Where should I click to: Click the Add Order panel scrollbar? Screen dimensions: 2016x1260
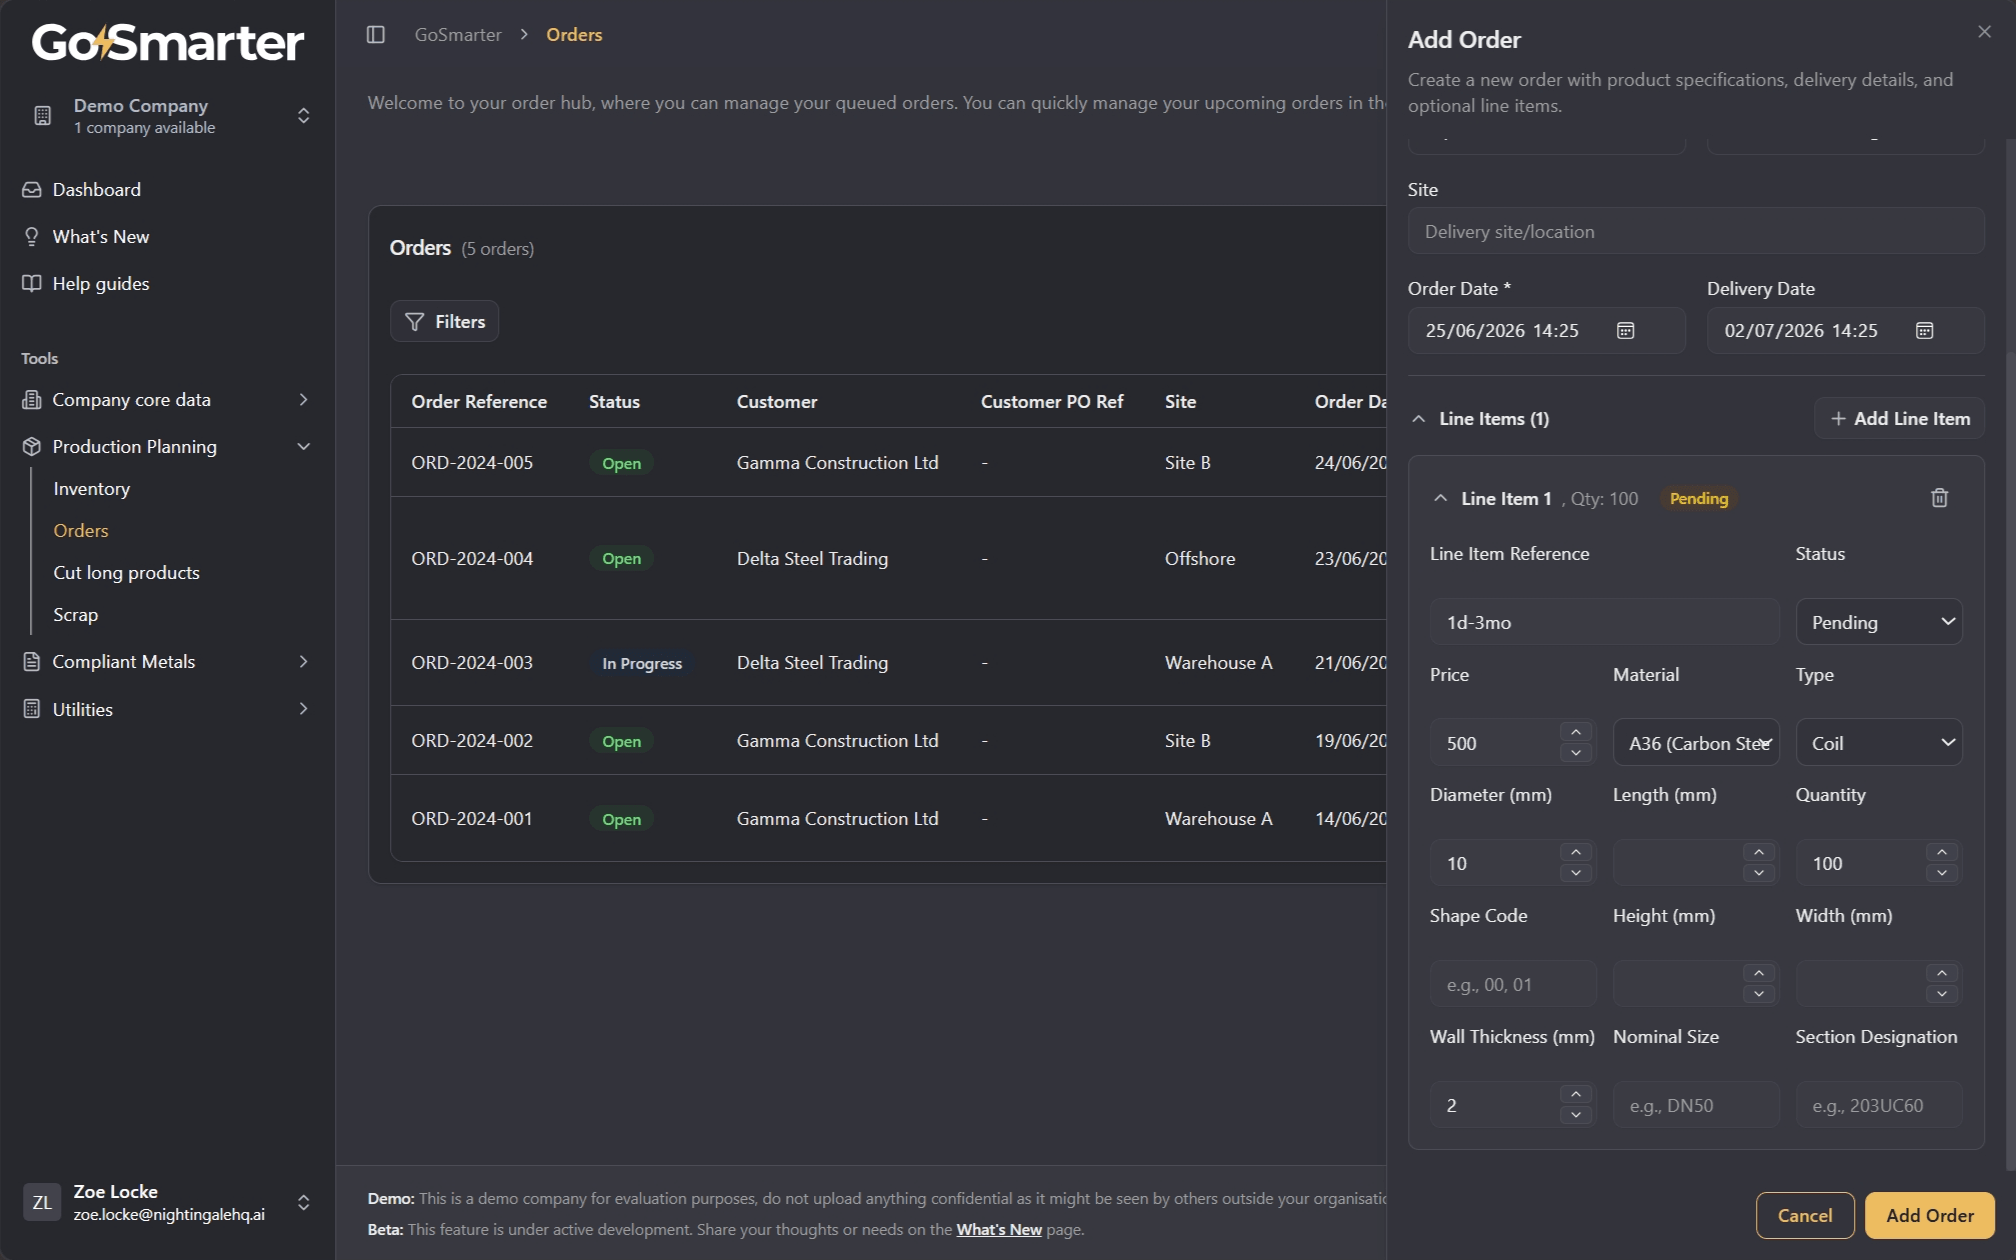pyautogui.click(x=2010, y=760)
